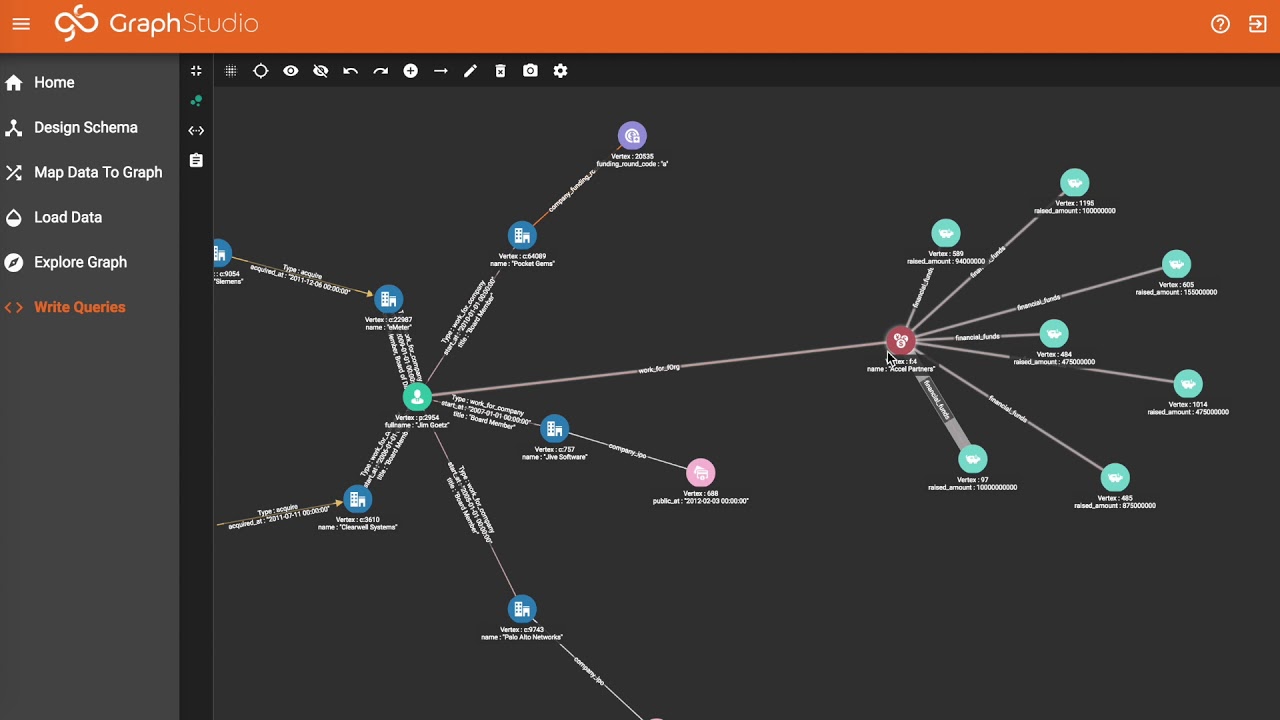Screen dimensions: 1280x720
Task: Select Write Queries in sidebar
Action: pos(79,308)
